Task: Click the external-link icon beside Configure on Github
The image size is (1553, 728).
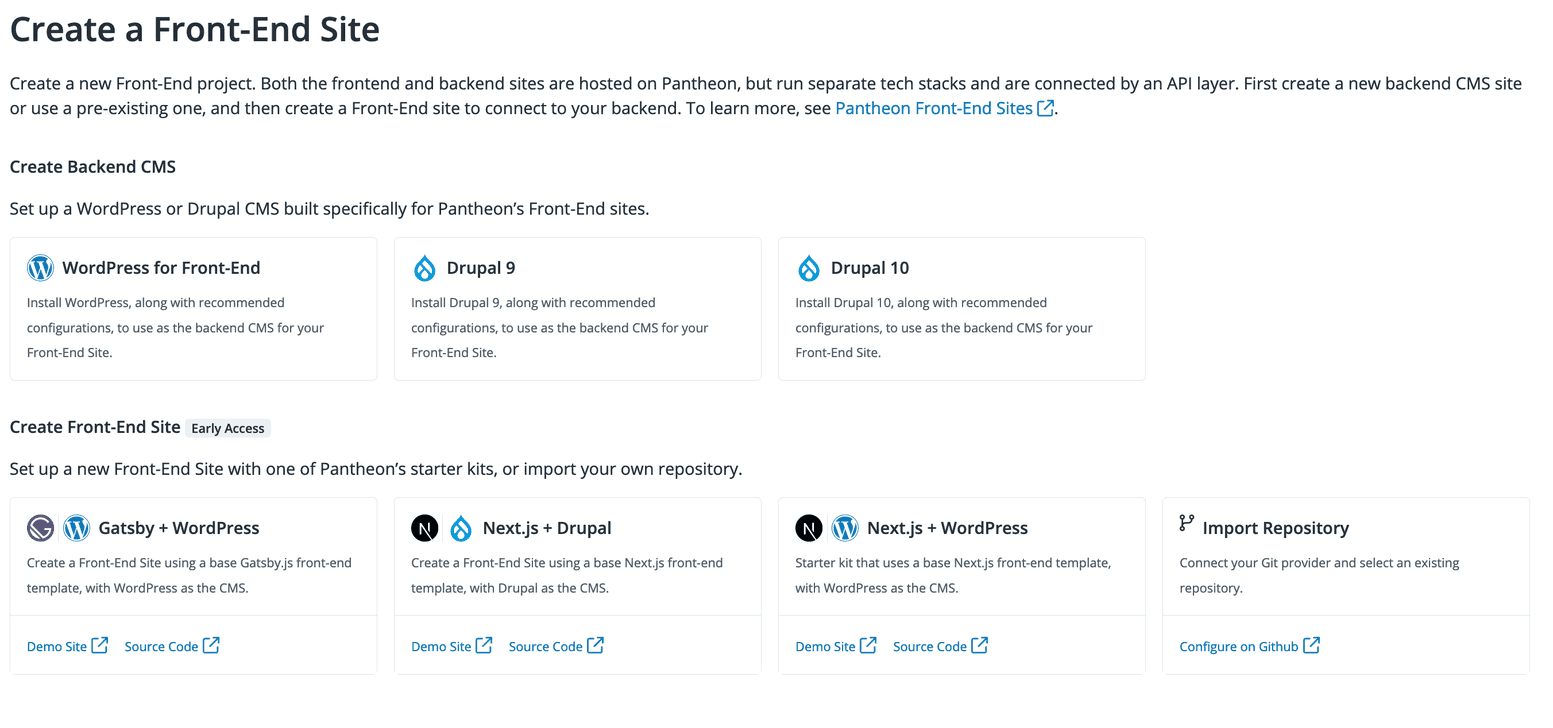Action: [x=1312, y=645]
